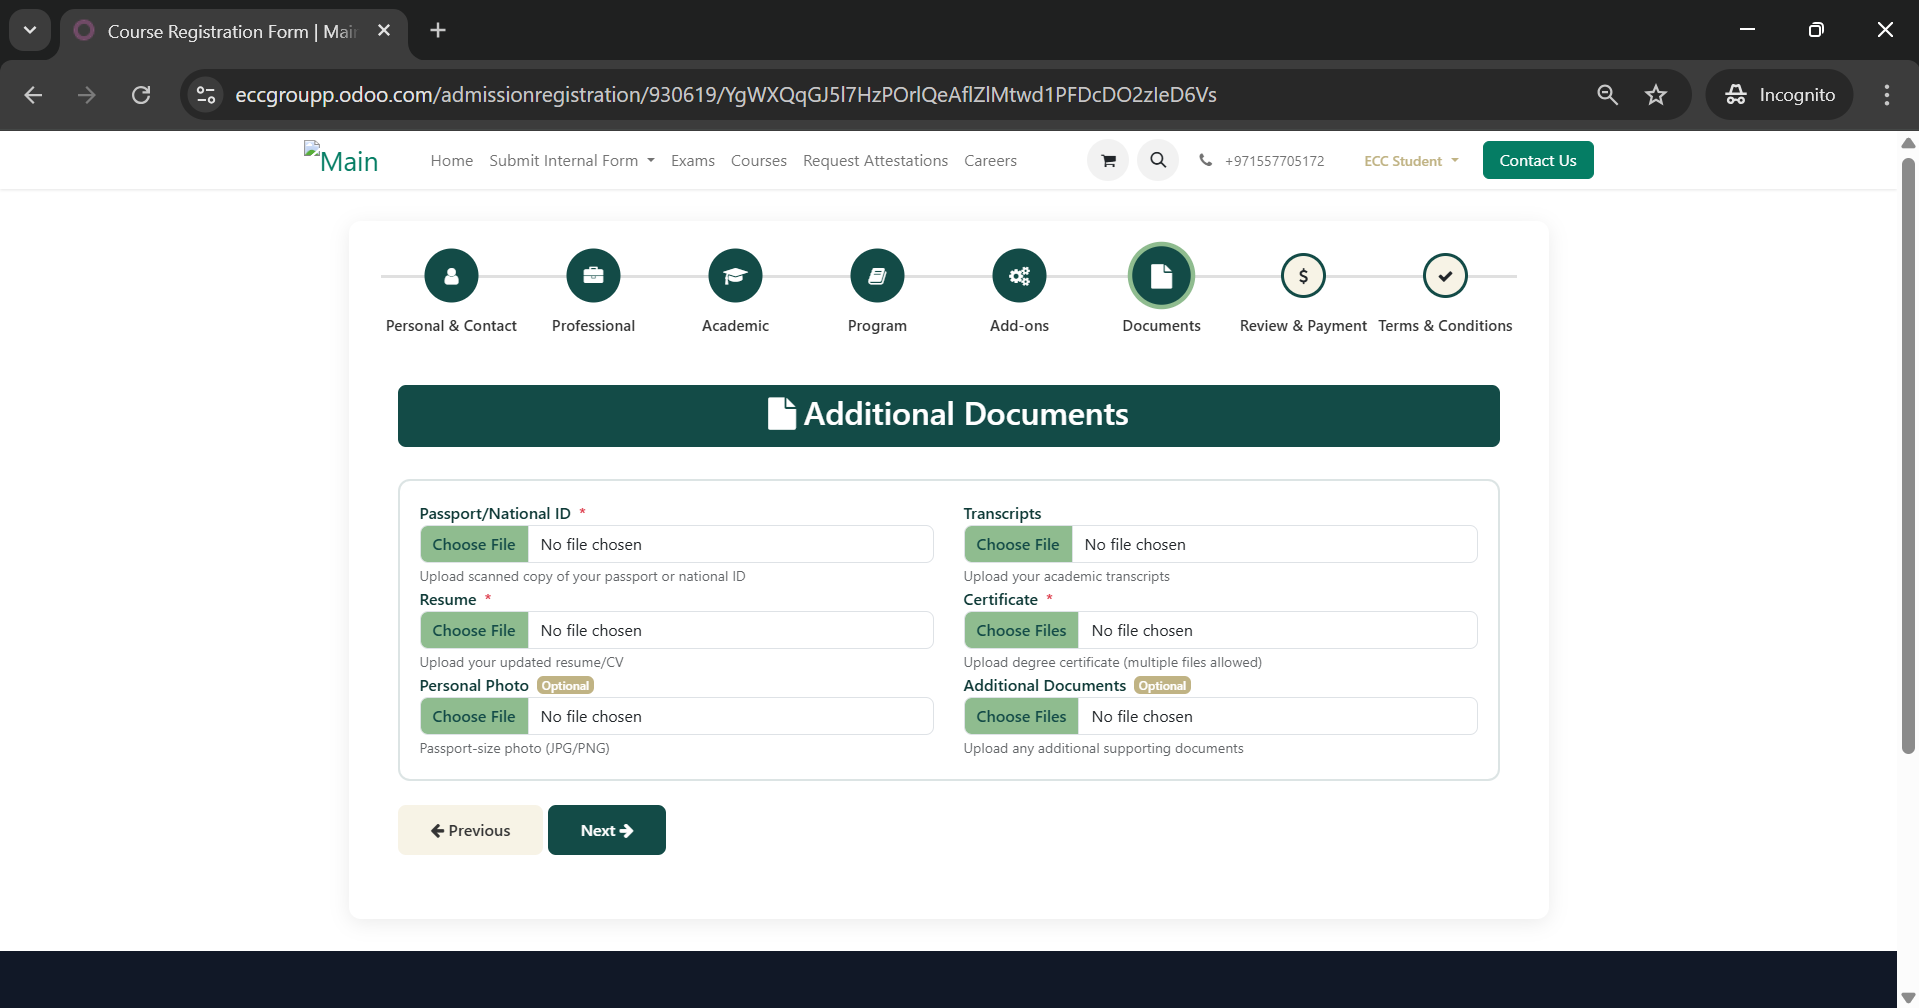
Task: Click the website search magnifier icon
Action: click(x=1158, y=160)
